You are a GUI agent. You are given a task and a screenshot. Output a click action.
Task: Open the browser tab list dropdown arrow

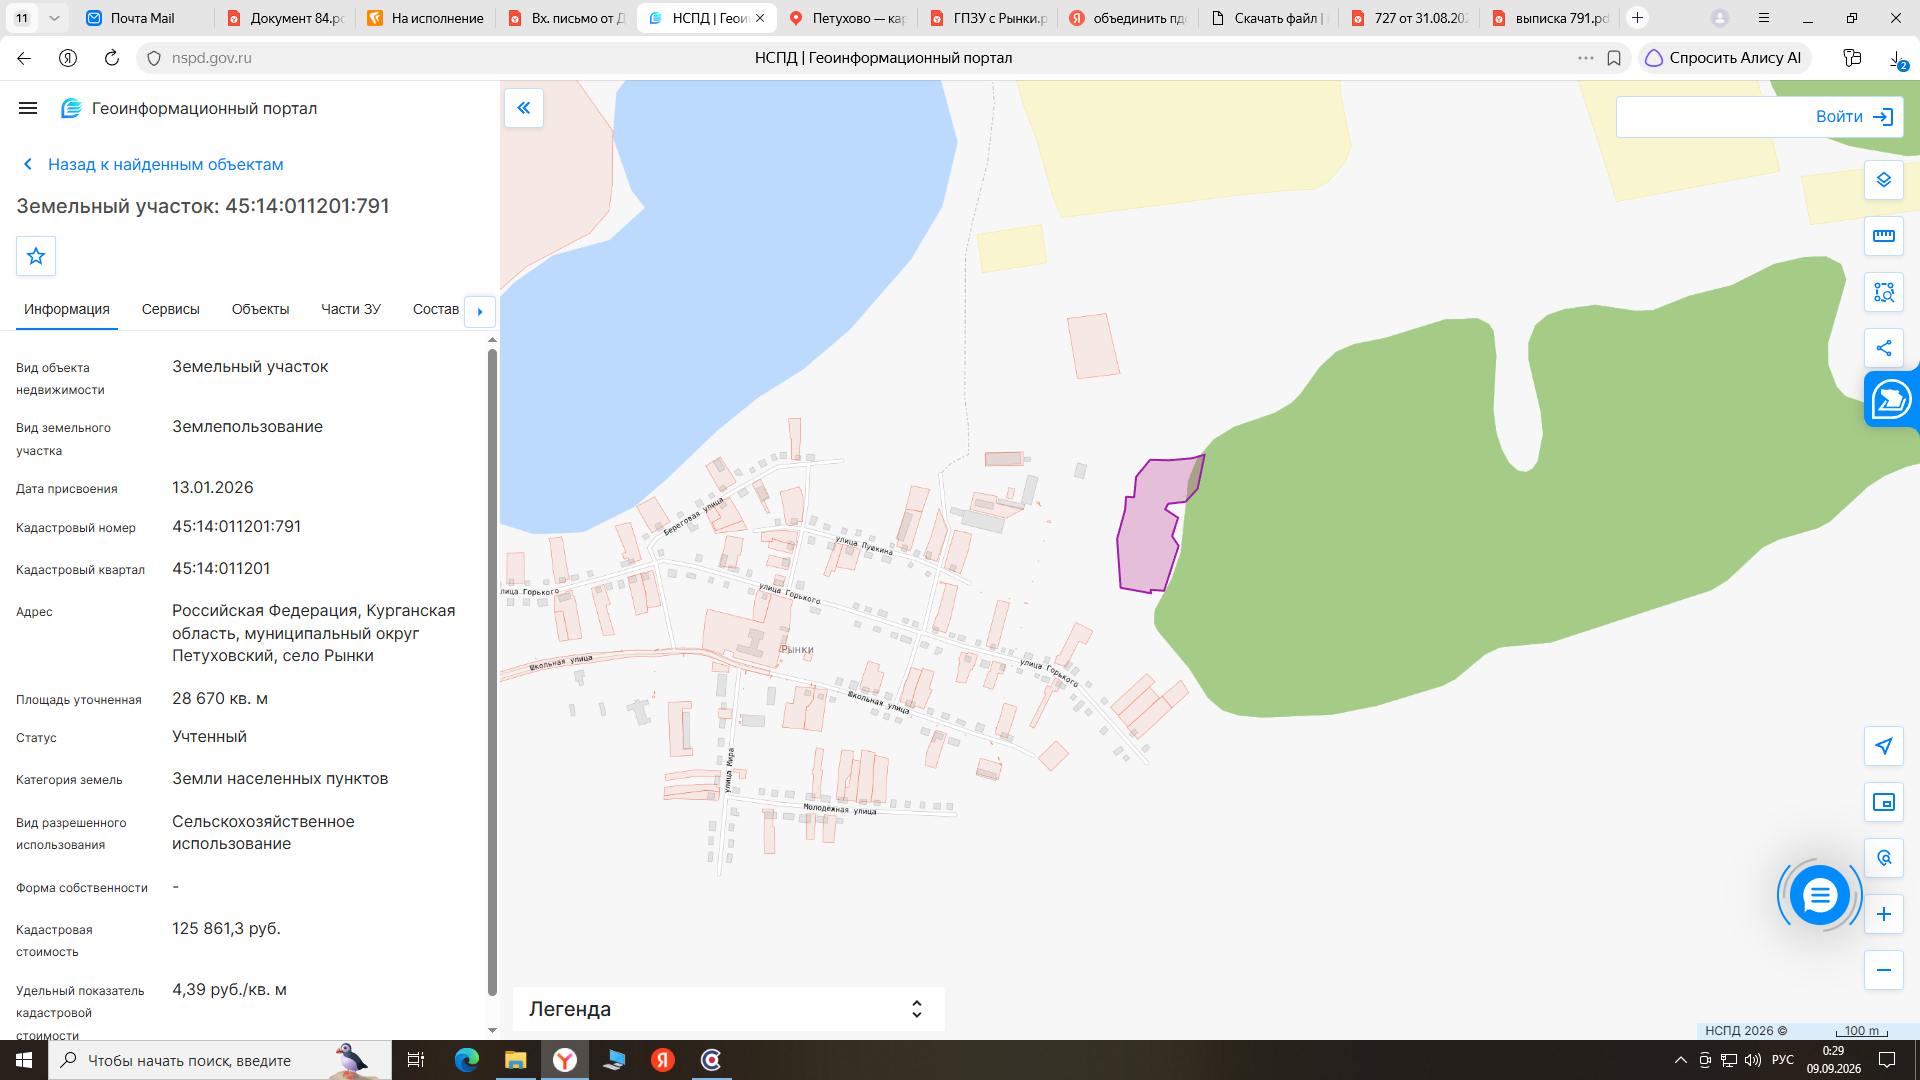54,18
